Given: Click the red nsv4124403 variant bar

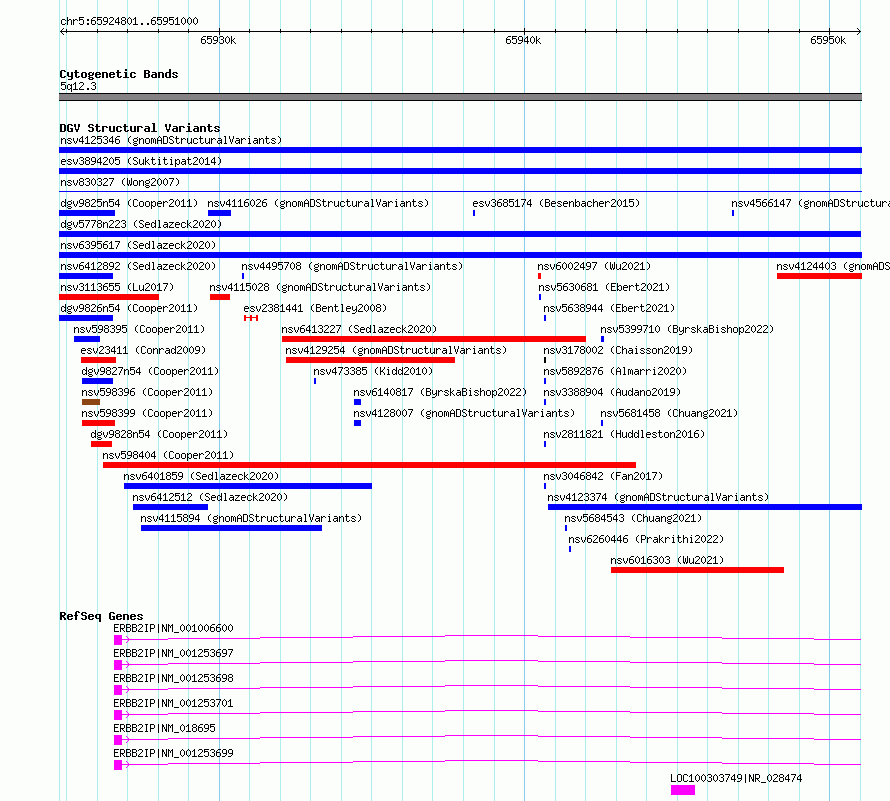Looking at the screenshot, I should [819, 276].
